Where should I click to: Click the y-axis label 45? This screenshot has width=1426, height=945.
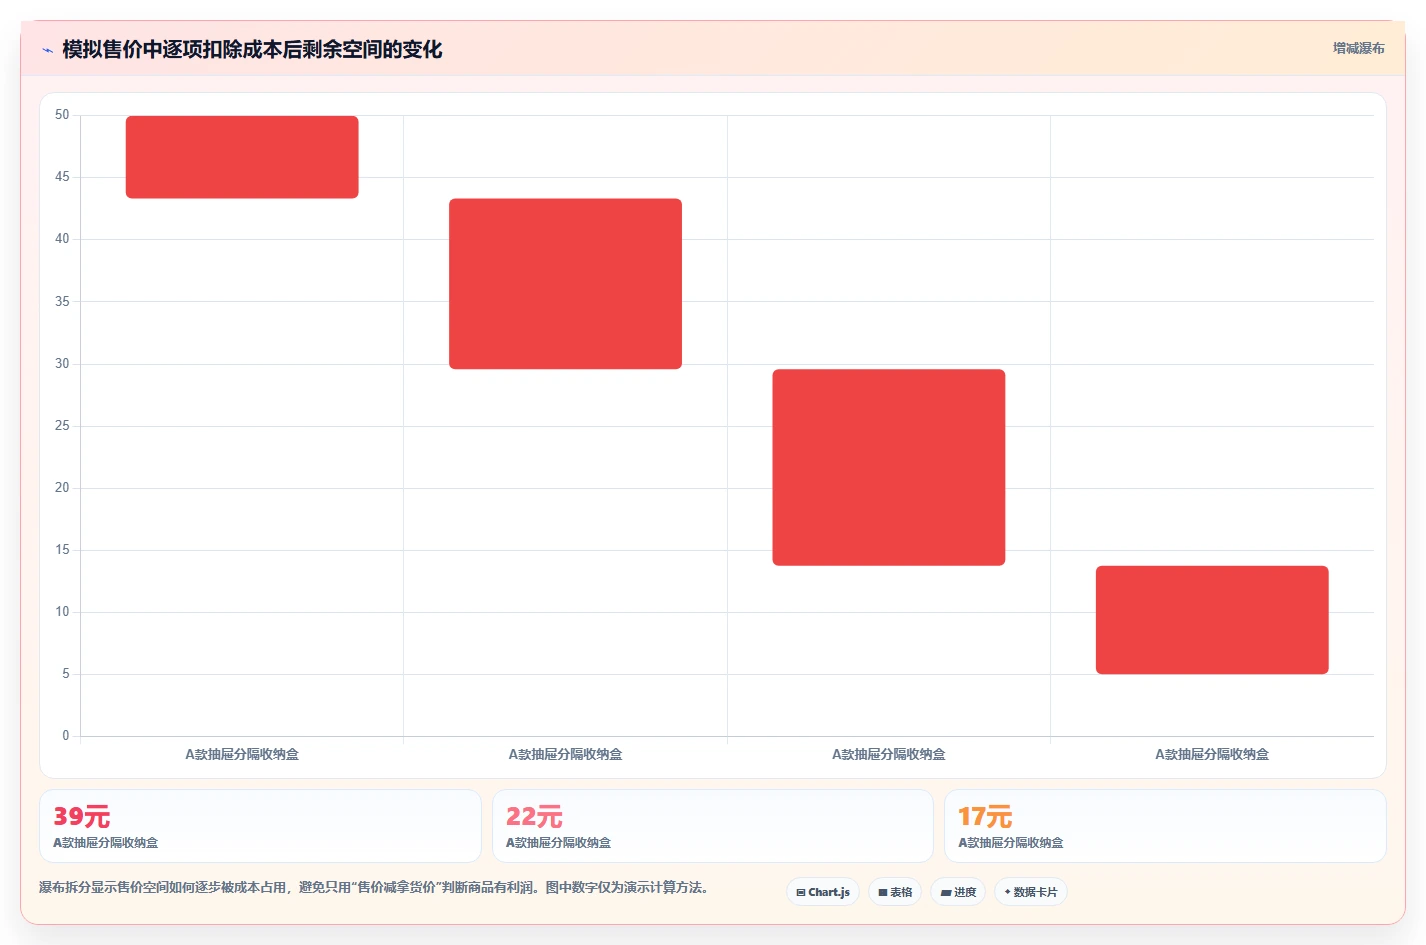click(x=62, y=177)
